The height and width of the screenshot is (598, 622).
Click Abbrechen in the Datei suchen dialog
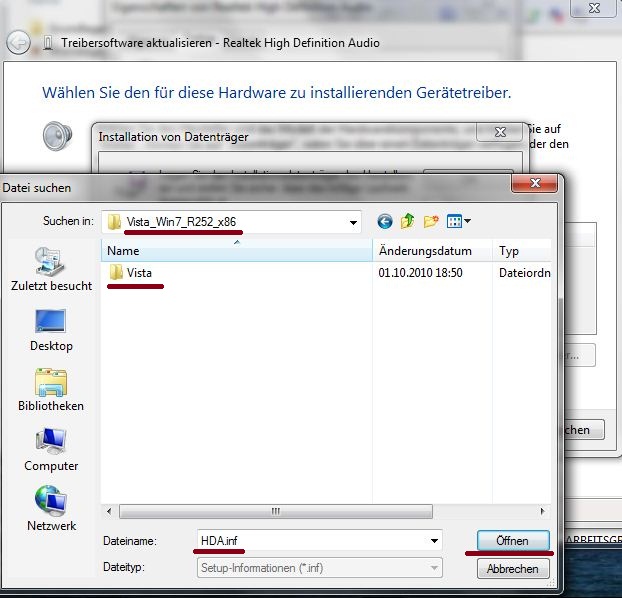(513, 569)
